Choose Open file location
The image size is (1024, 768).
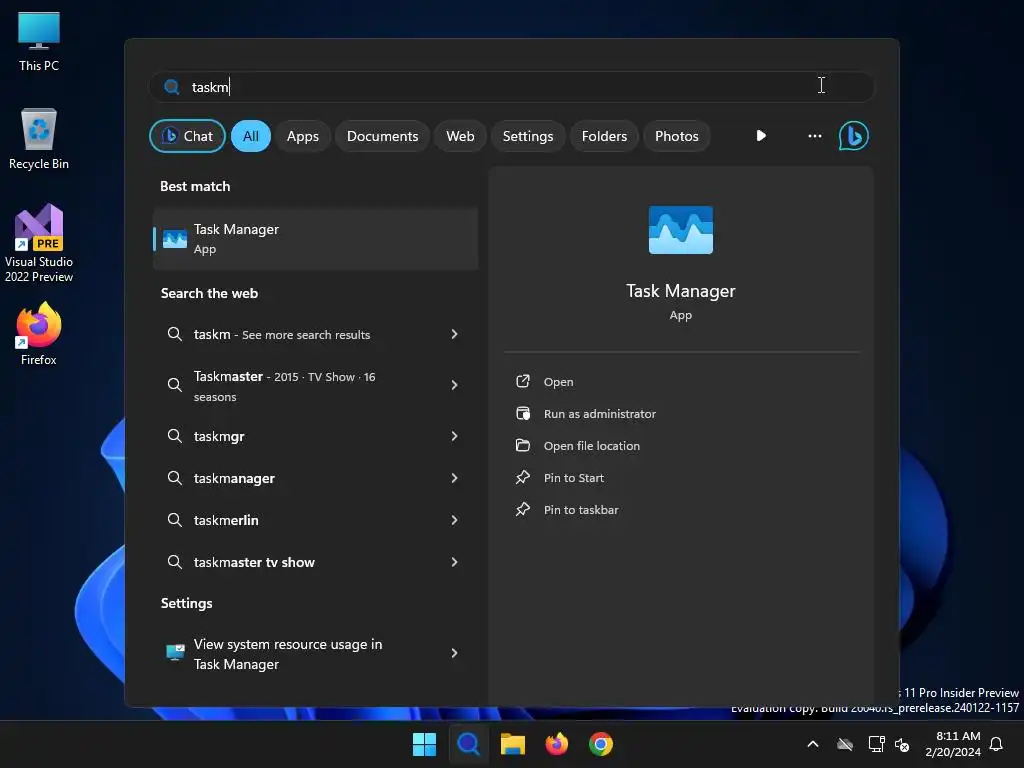pyautogui.click(x=592, y=446)
